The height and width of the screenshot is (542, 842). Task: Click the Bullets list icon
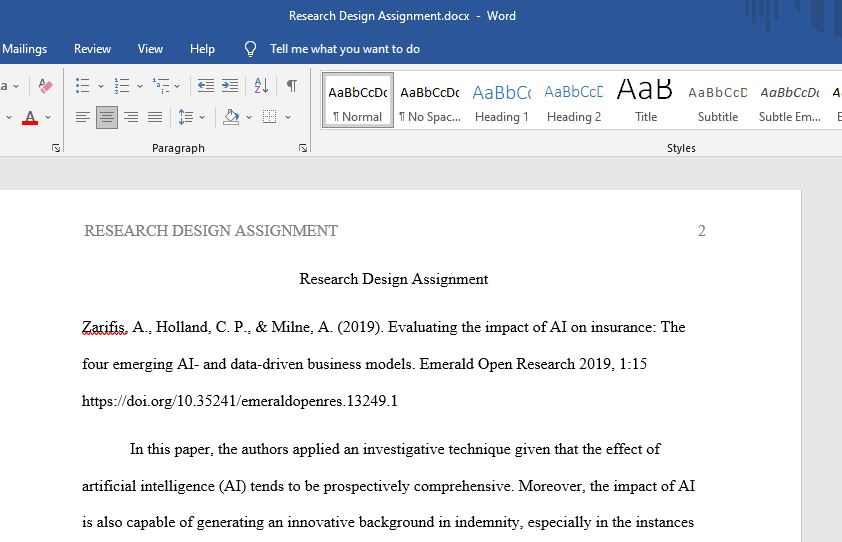point(82,85)
